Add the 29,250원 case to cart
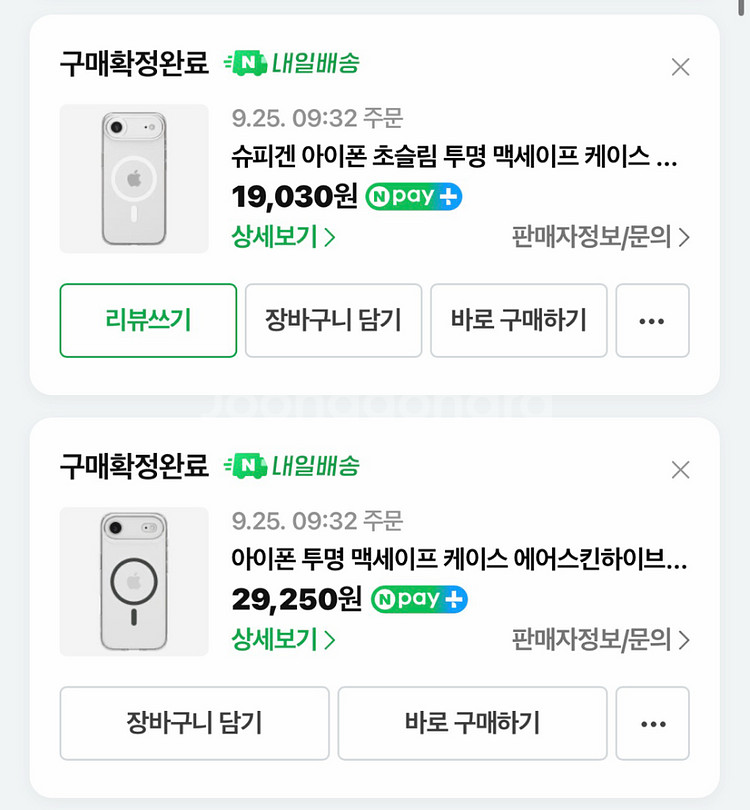 194,723
